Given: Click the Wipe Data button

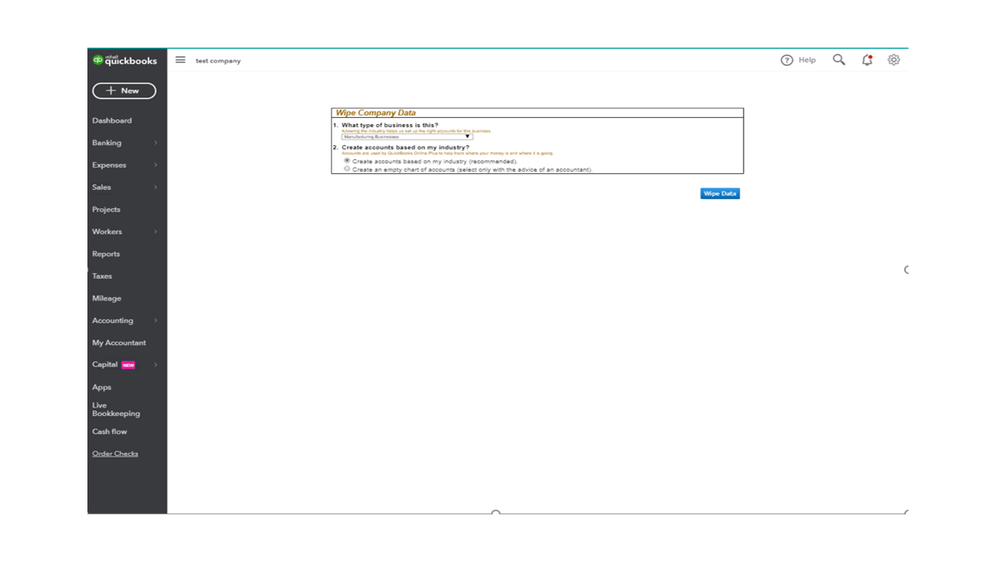Looking at the screenshot, I should pos(720,193).
